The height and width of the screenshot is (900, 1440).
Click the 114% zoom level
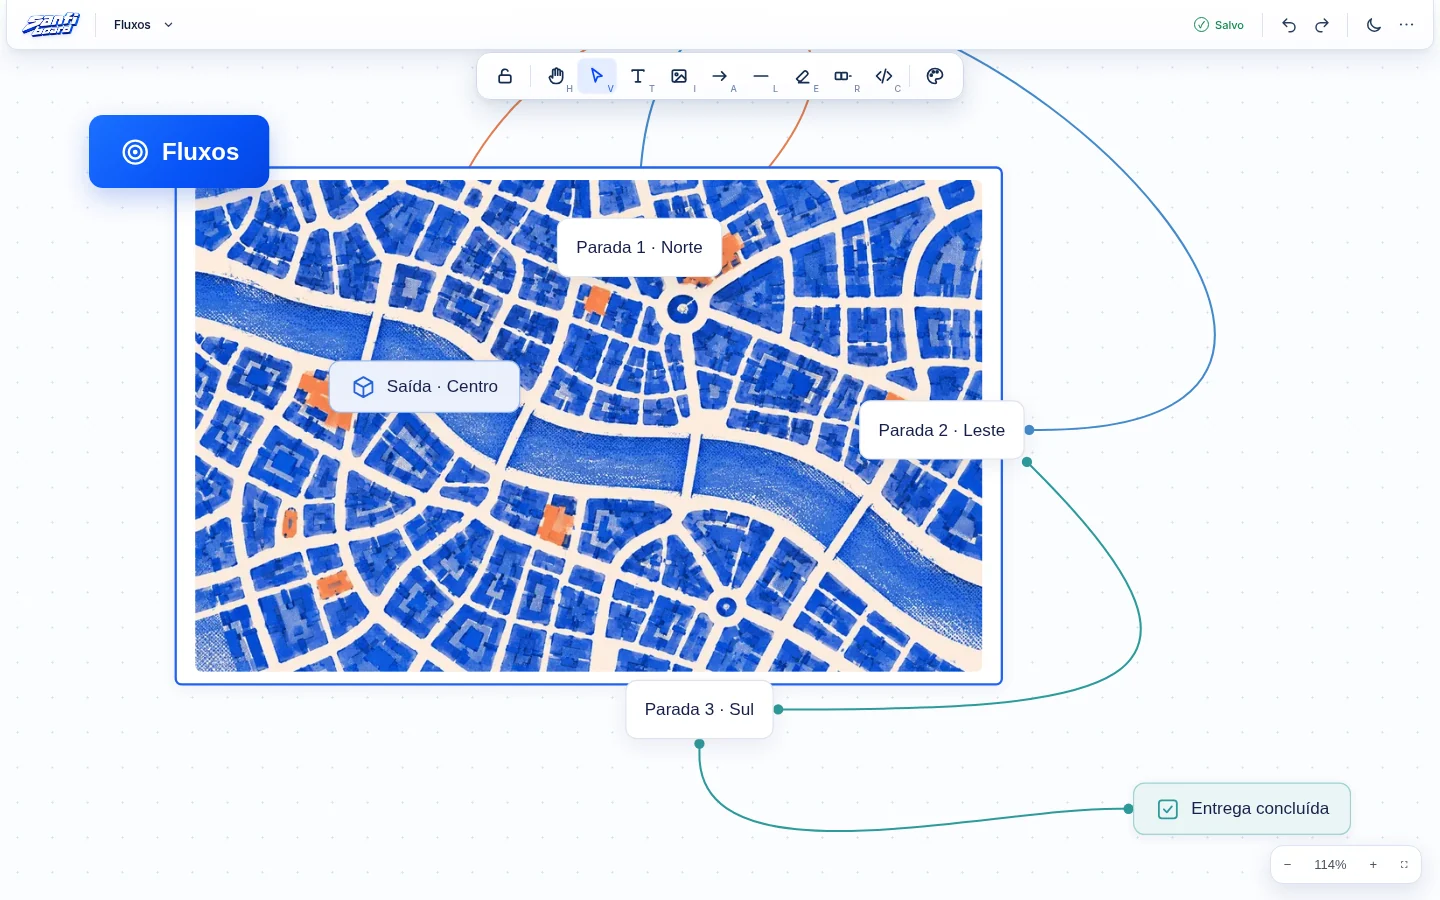click(x=1330, y=865)
